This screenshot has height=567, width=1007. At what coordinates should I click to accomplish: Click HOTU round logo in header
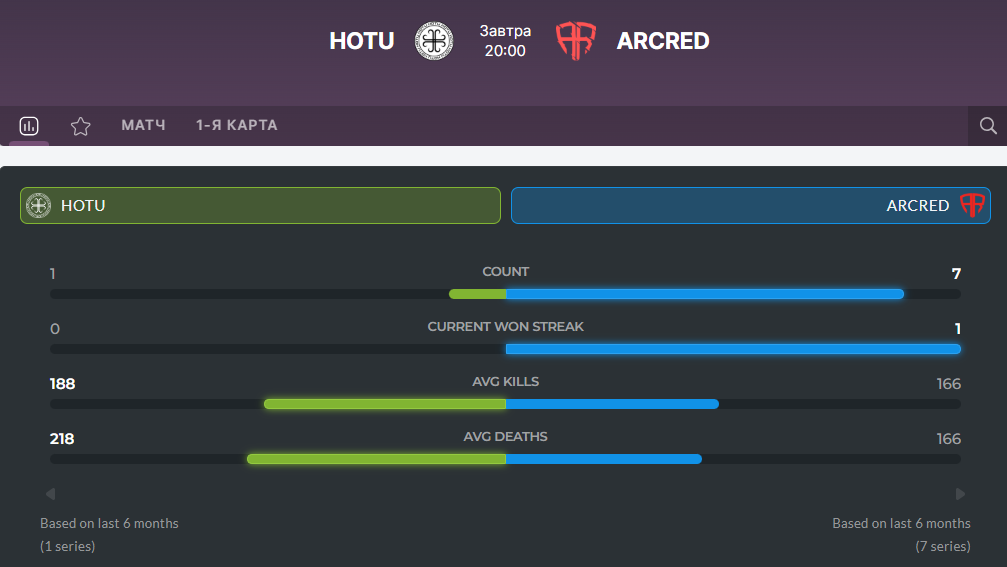[x=434, y=40]
